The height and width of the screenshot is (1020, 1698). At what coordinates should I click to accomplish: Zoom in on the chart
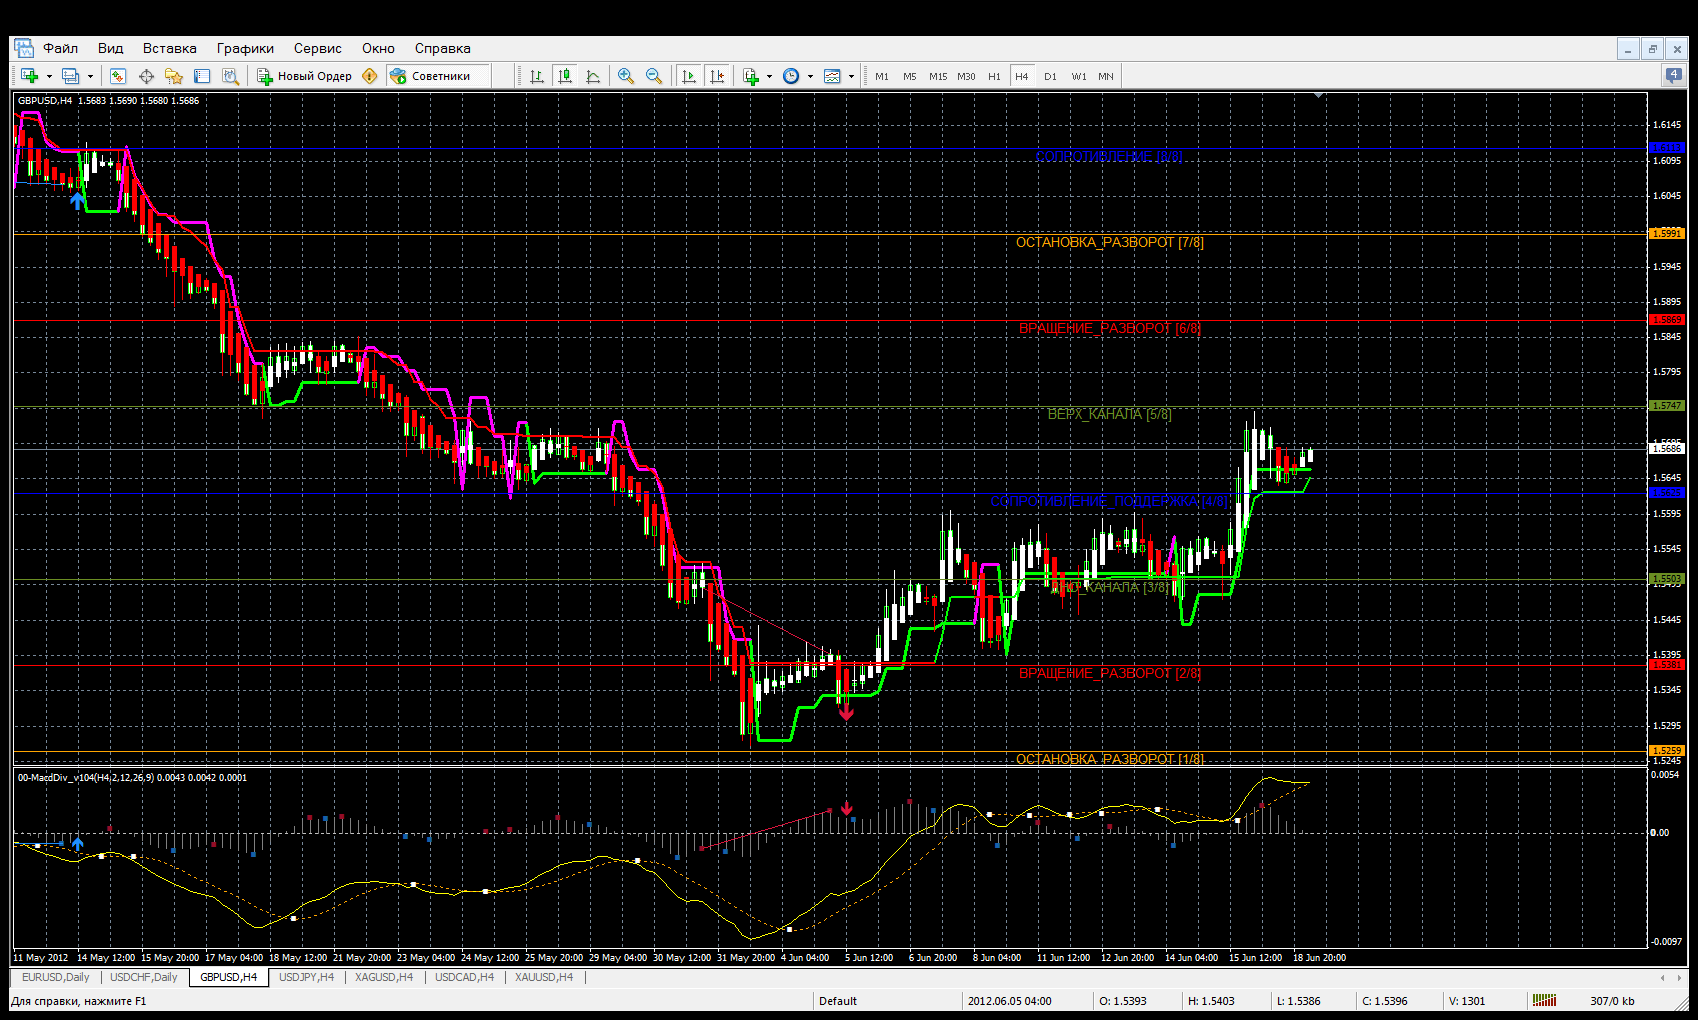(x=626, y=76)
